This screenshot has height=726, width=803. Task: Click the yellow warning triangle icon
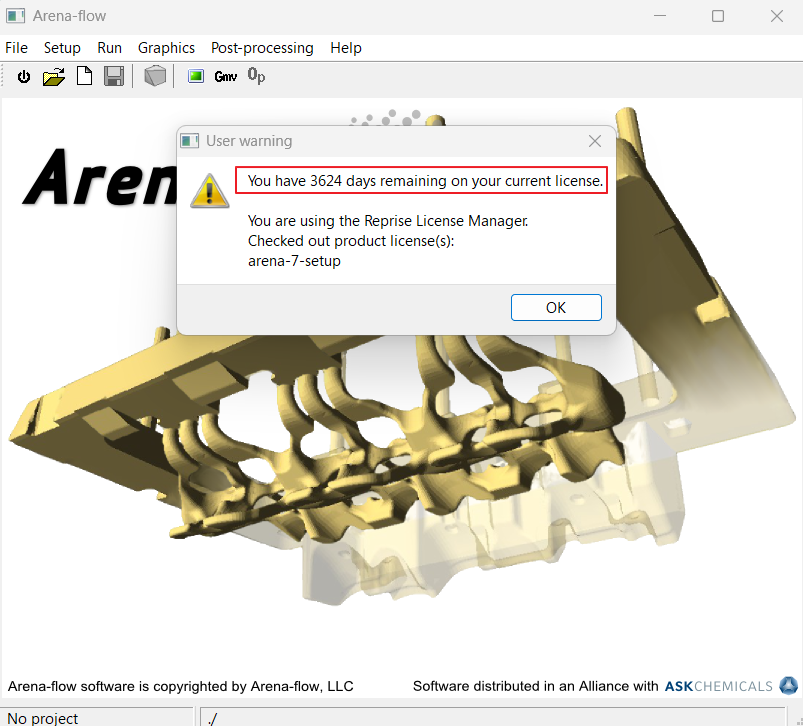click(x=209, y=191)
